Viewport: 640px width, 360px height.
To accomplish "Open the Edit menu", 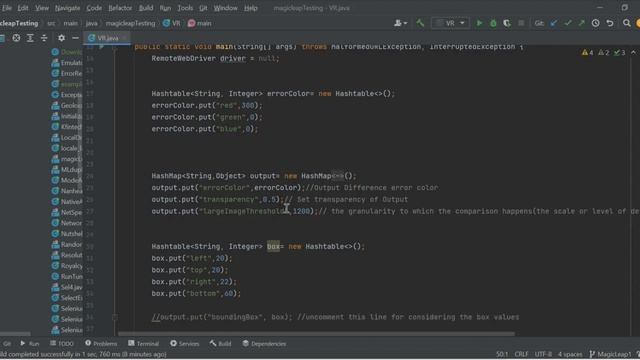I will coord(23,8).
